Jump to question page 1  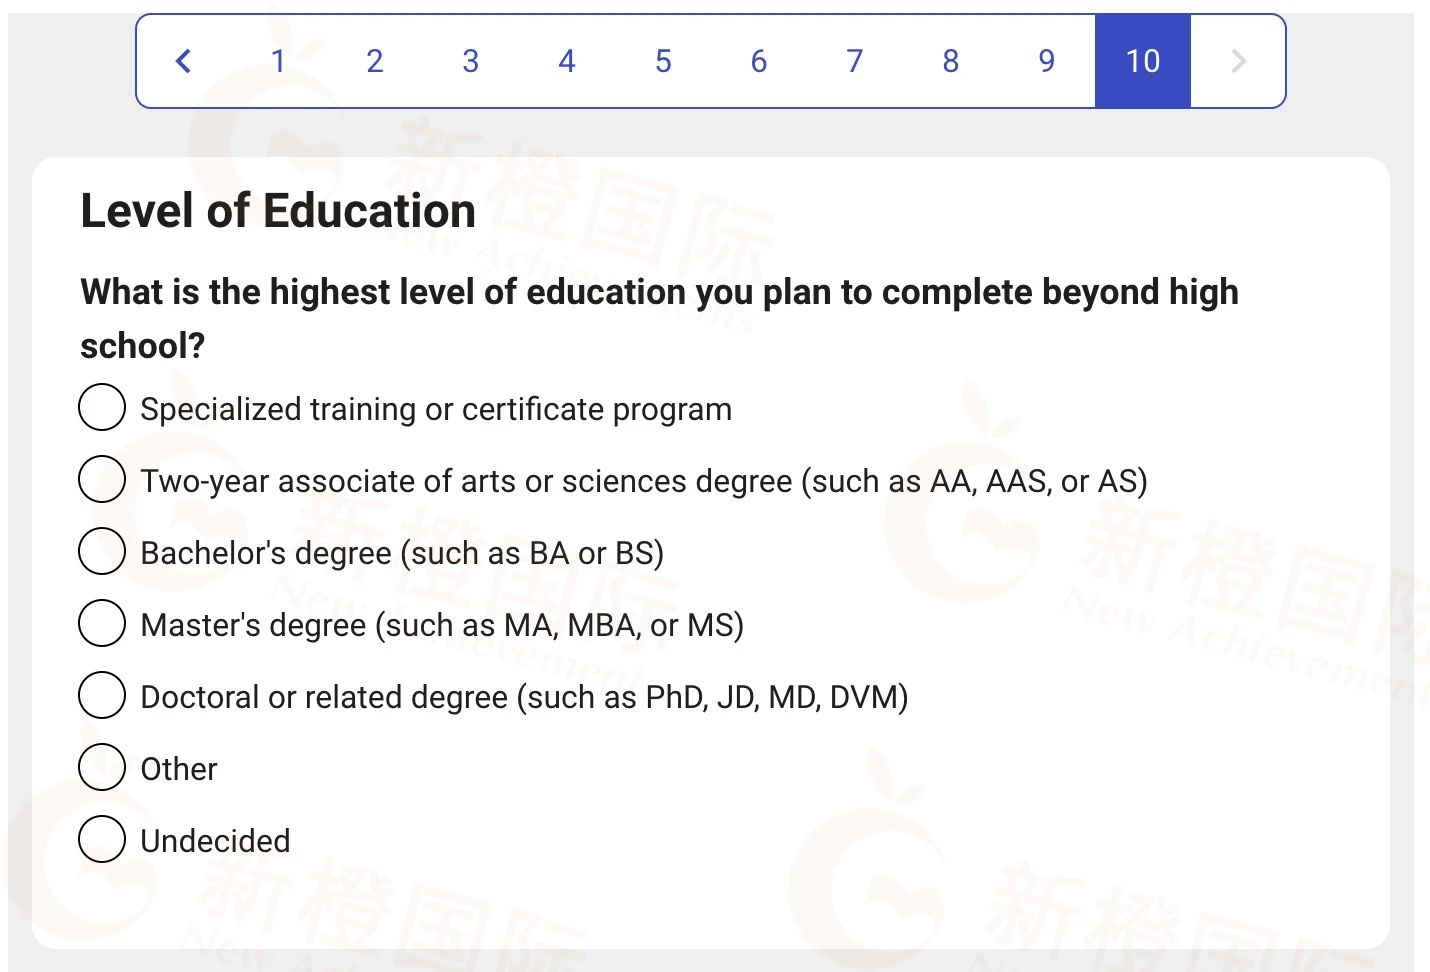pos(278,61)
